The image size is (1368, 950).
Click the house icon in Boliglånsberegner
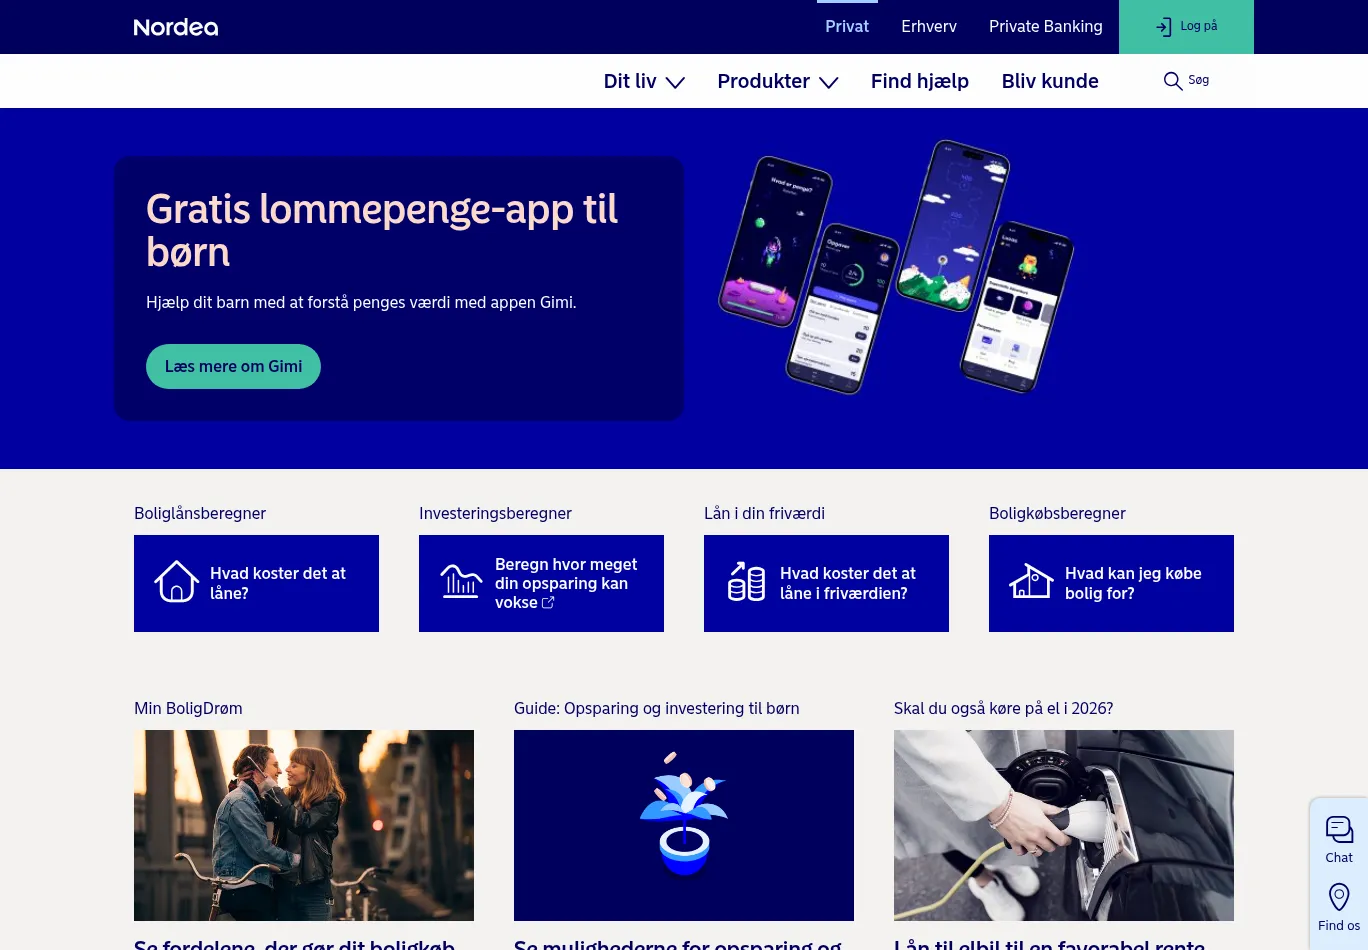point(176,581)
